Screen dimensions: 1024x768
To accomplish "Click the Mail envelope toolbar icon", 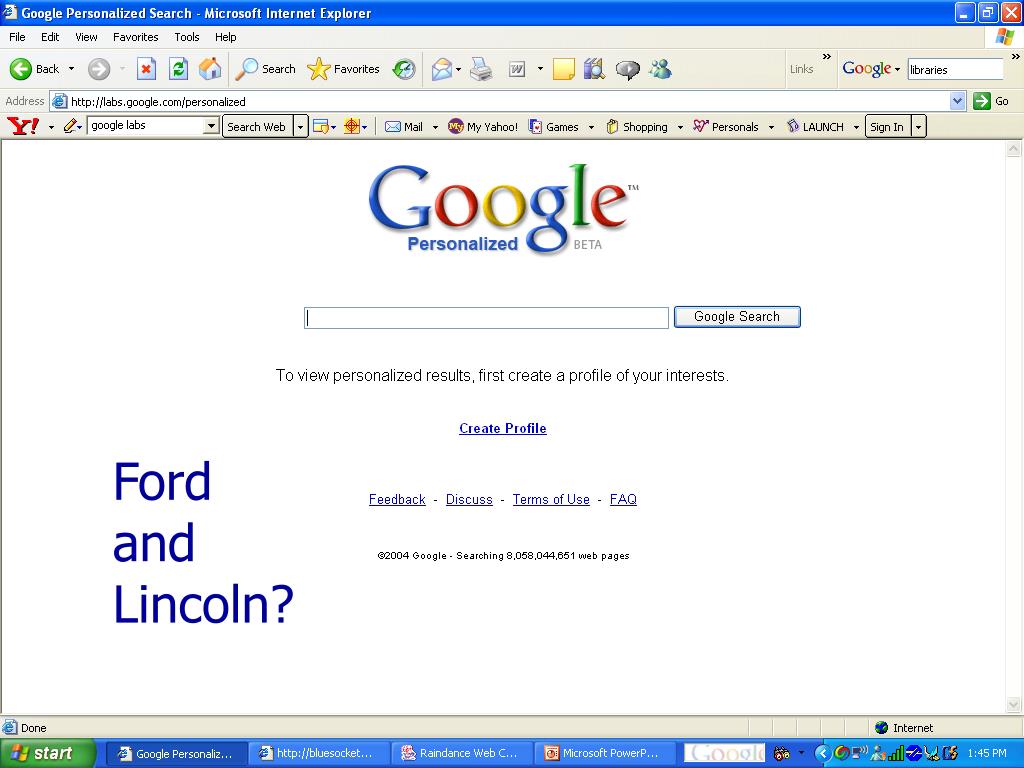I will pyautogui.click(x=442, y=69).
